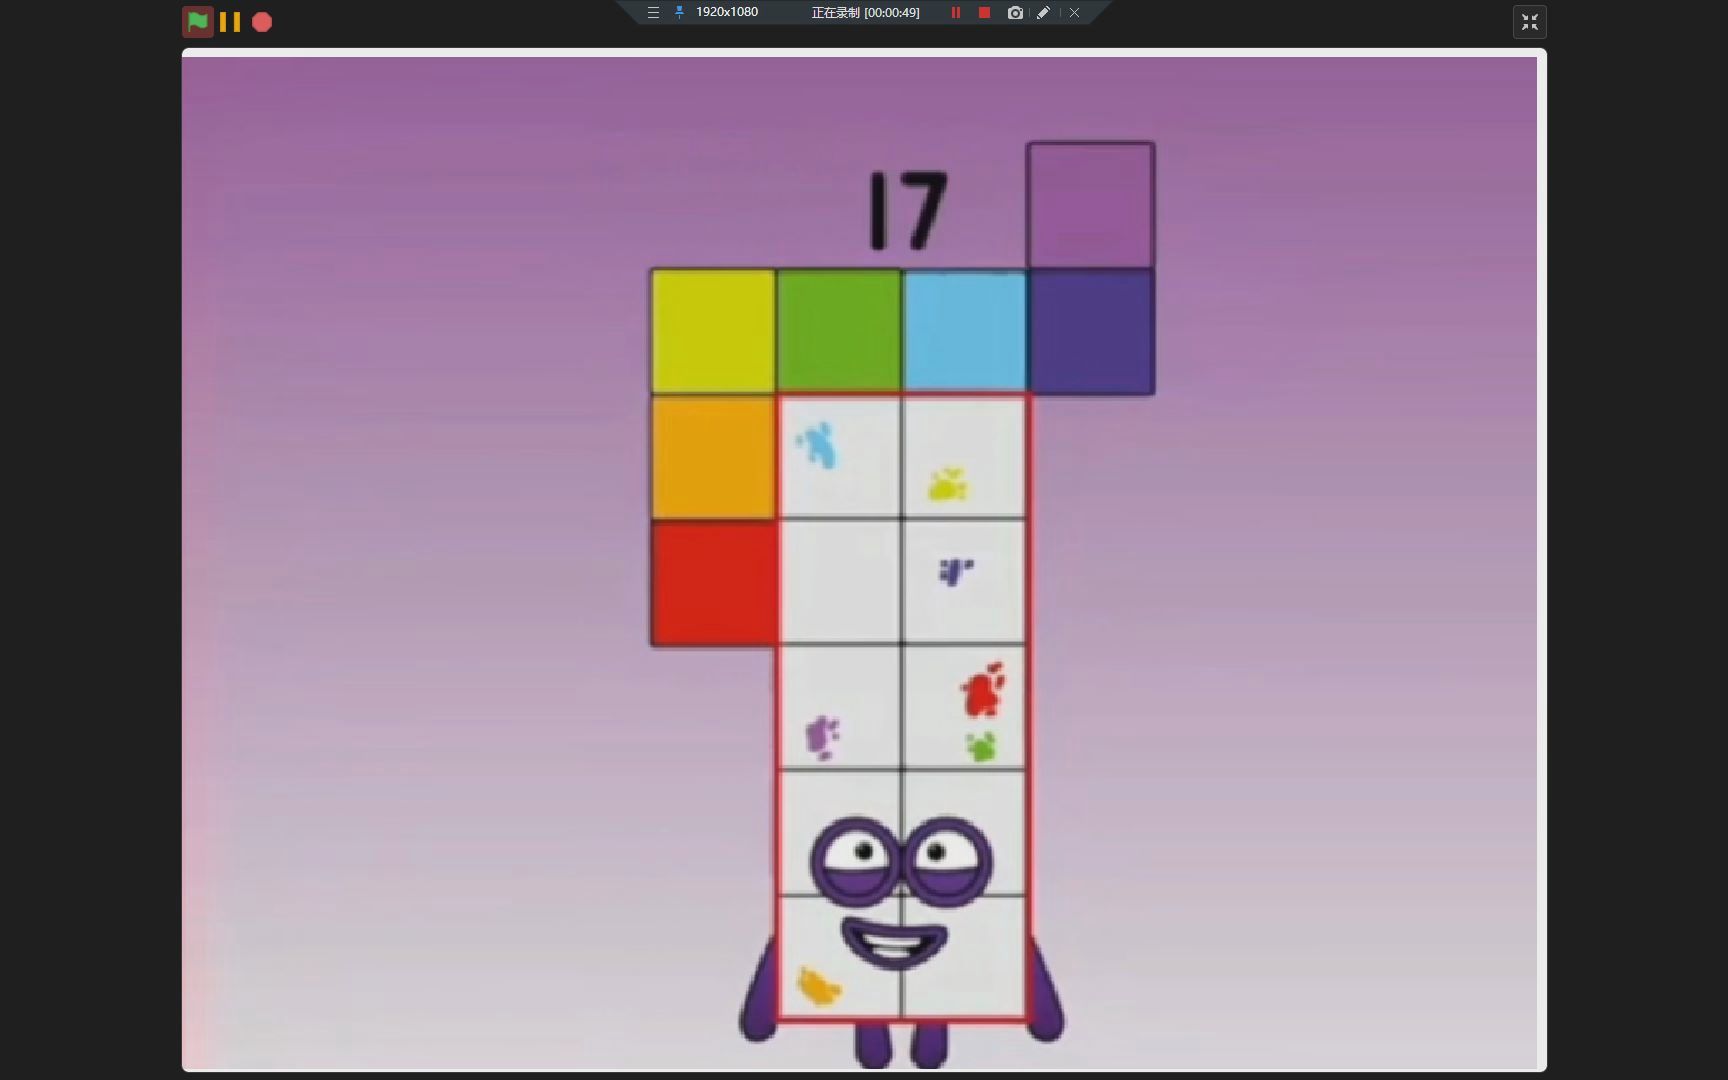Image resolution: width=1728 pixels, height=1080 pixels.
Task: Click the red block on the stage
Action: click(x=714, y=583)
